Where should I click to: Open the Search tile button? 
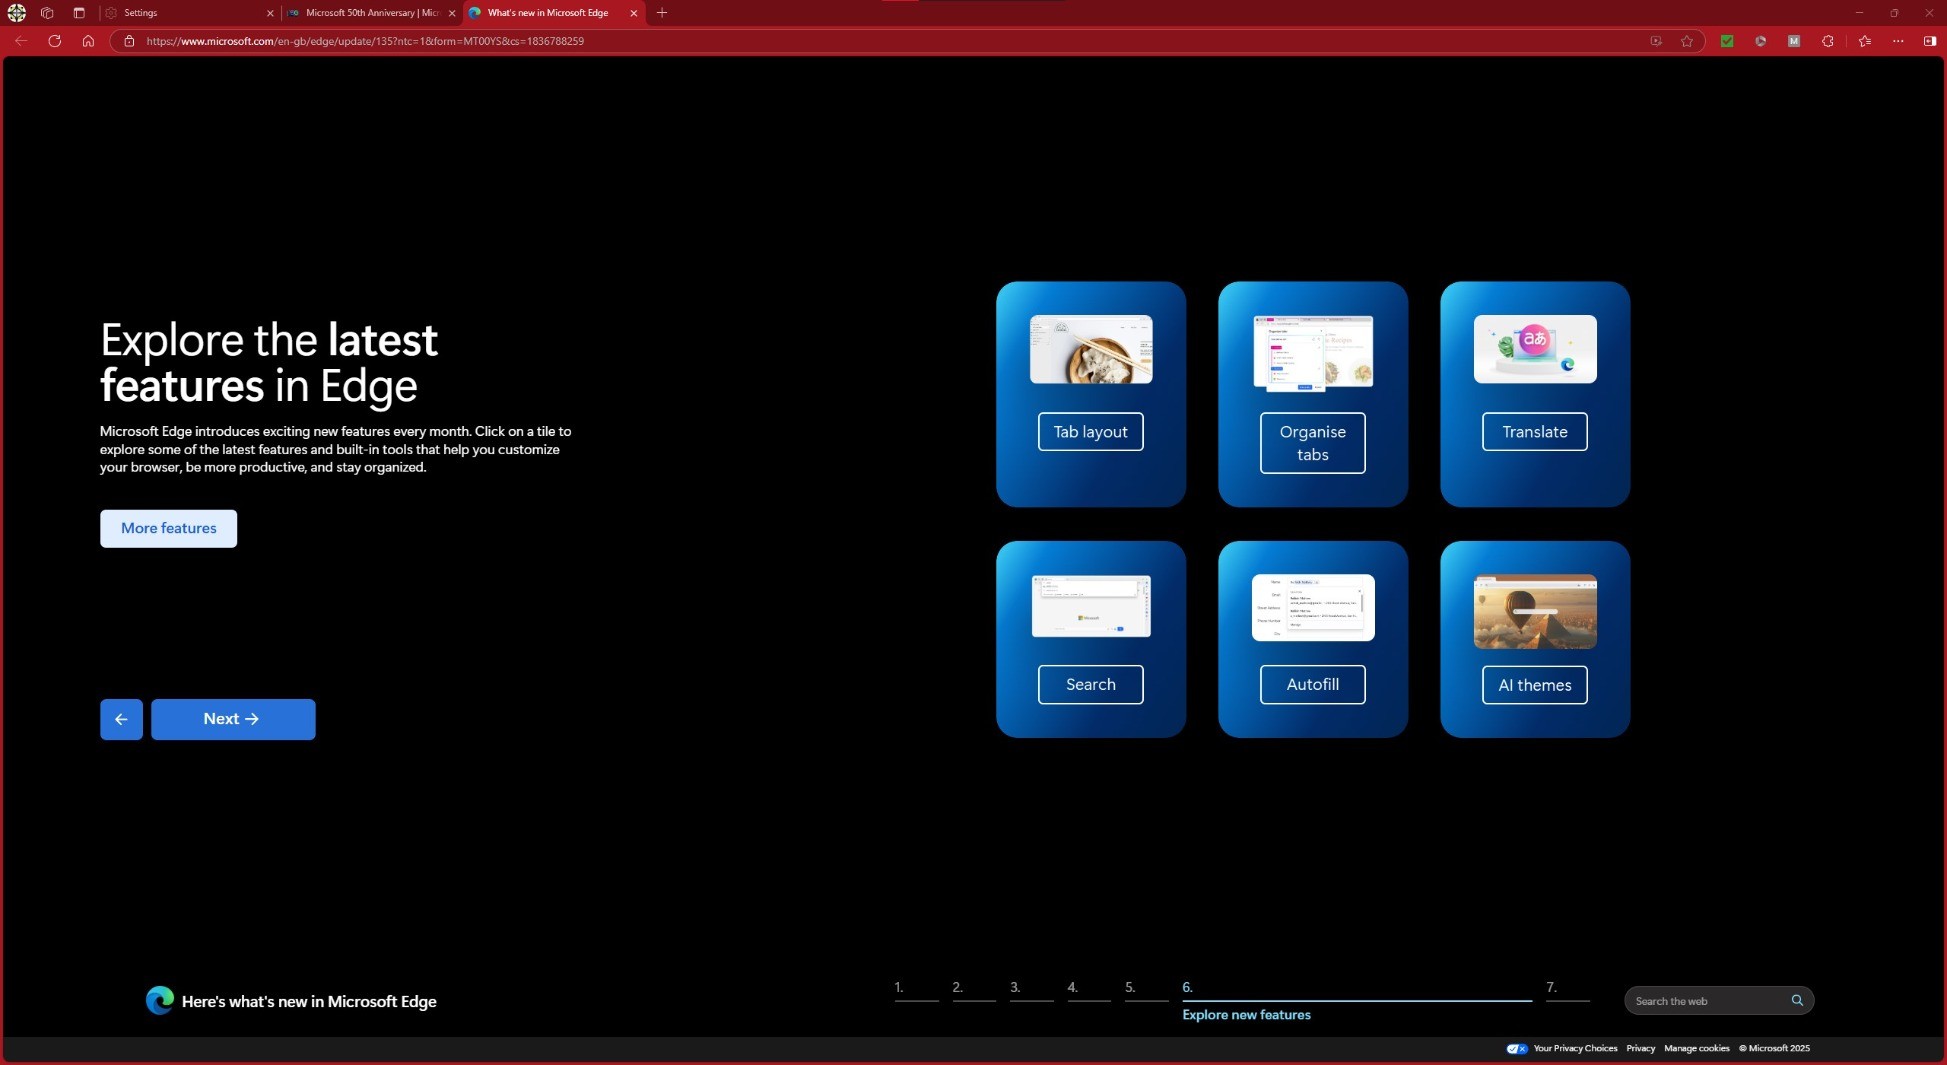[x=1090, y=685]
